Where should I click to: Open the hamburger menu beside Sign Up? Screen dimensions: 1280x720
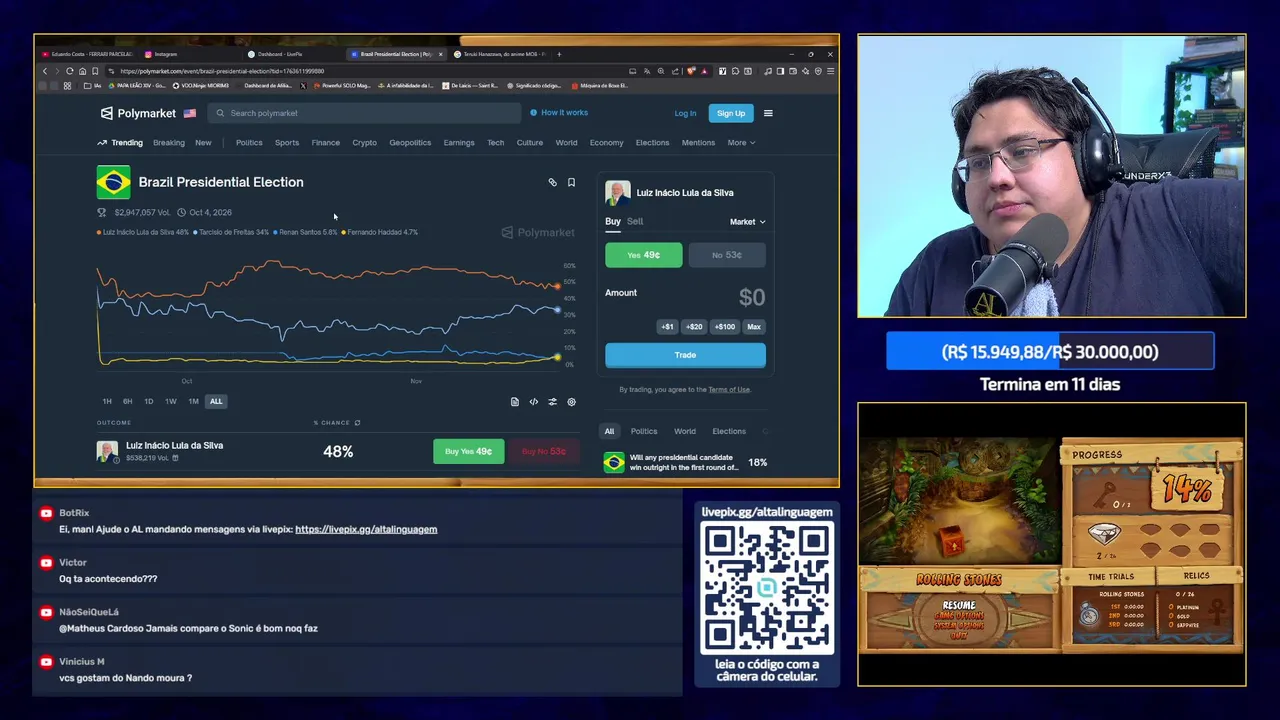[768, 113]
